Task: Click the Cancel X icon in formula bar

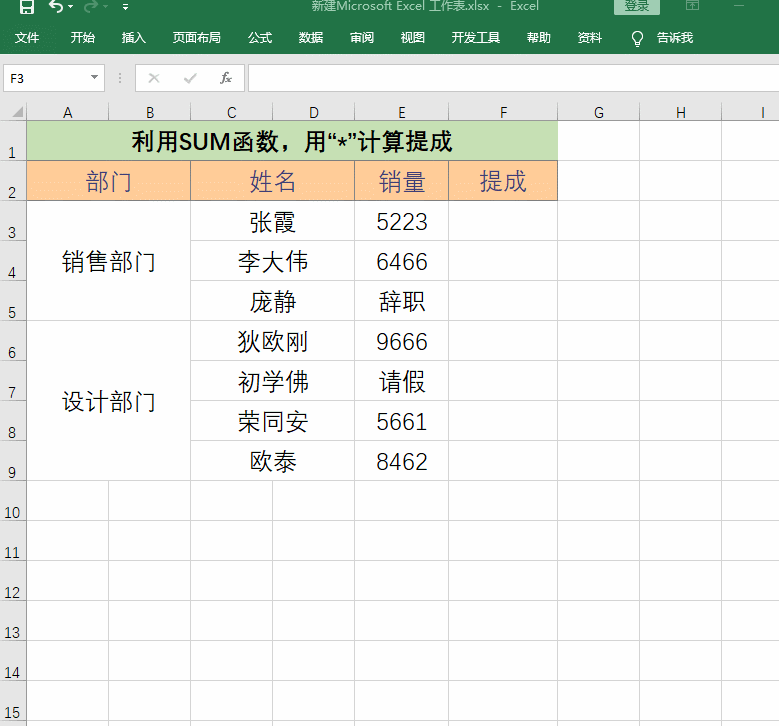Action: point(154,78)
